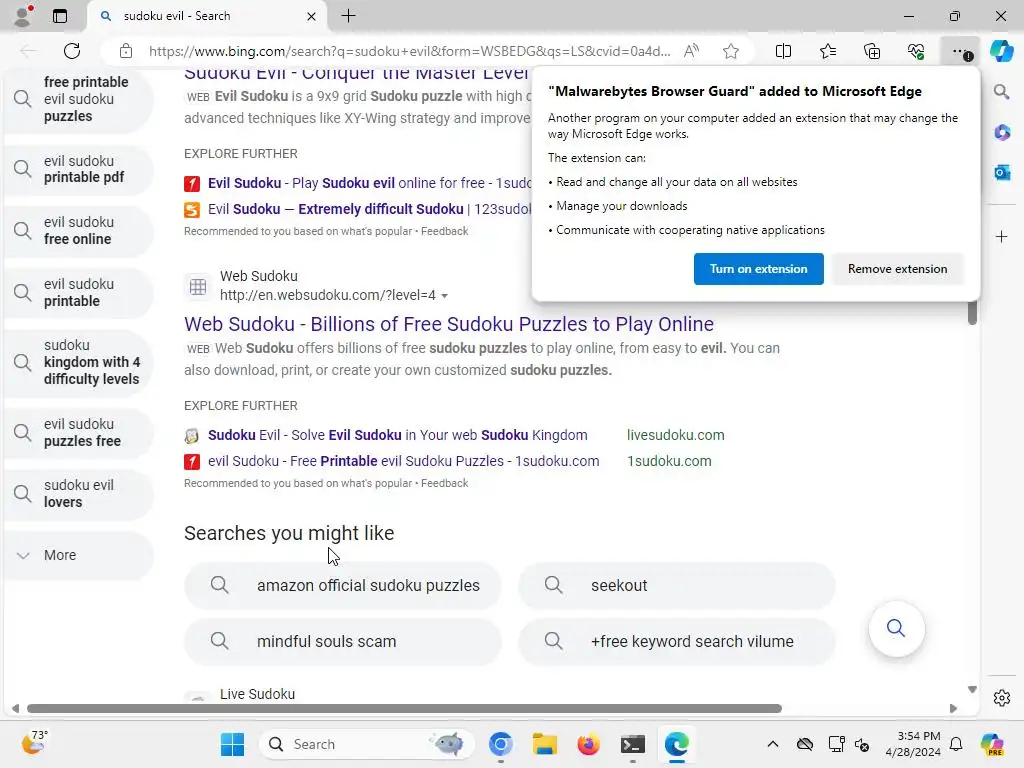Select 'evil sudoku puzzles free' suggestion

(x=78, y=432)
